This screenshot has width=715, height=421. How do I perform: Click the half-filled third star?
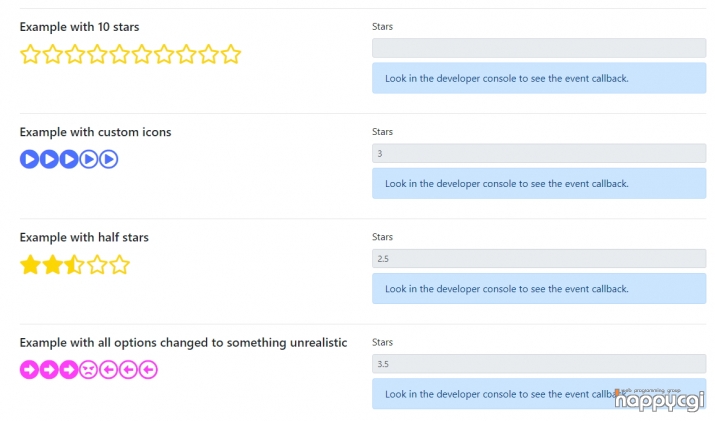(x=75, y=265)
